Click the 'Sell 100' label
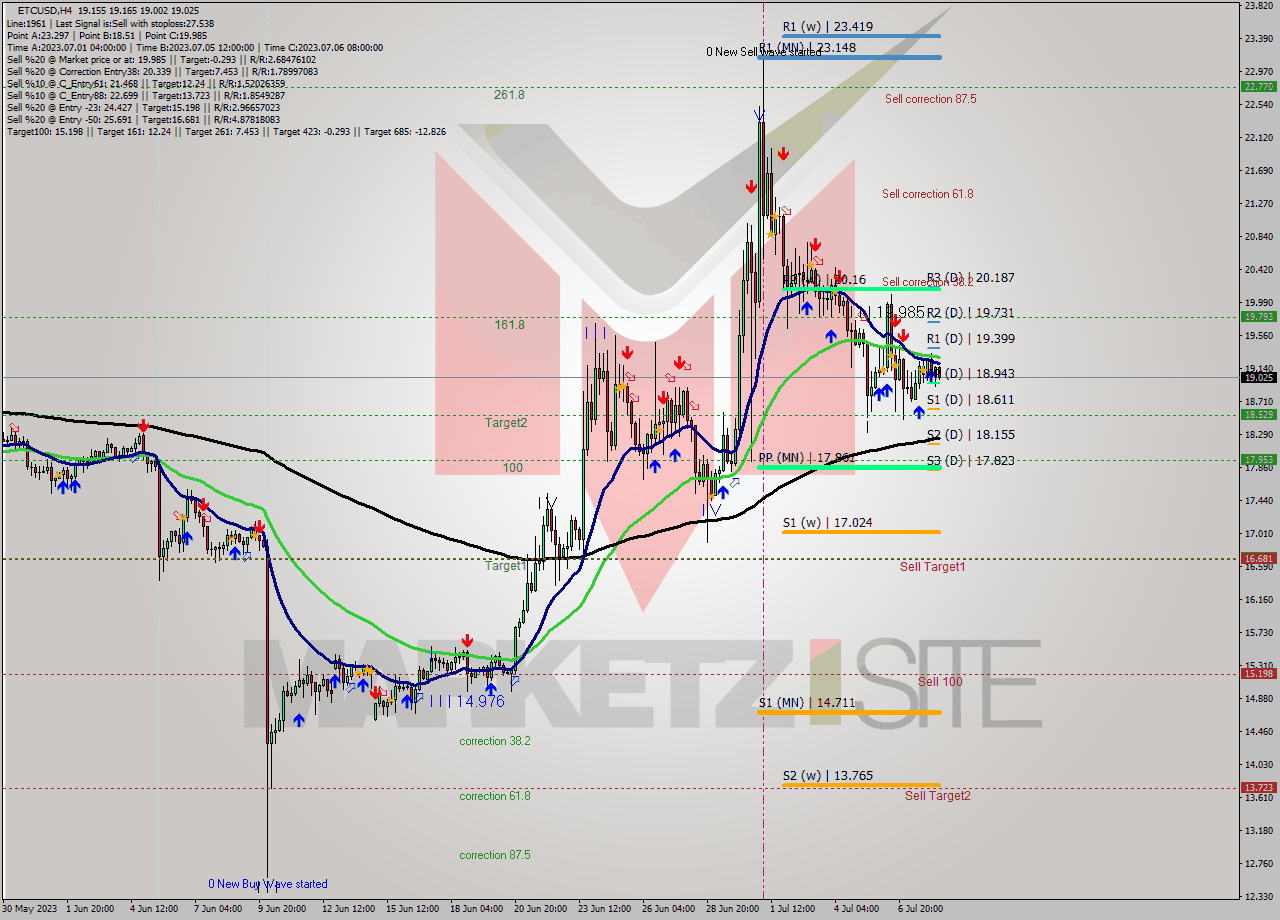The width and height of the screenshot is (1280, 920). [x=940, y=681]
